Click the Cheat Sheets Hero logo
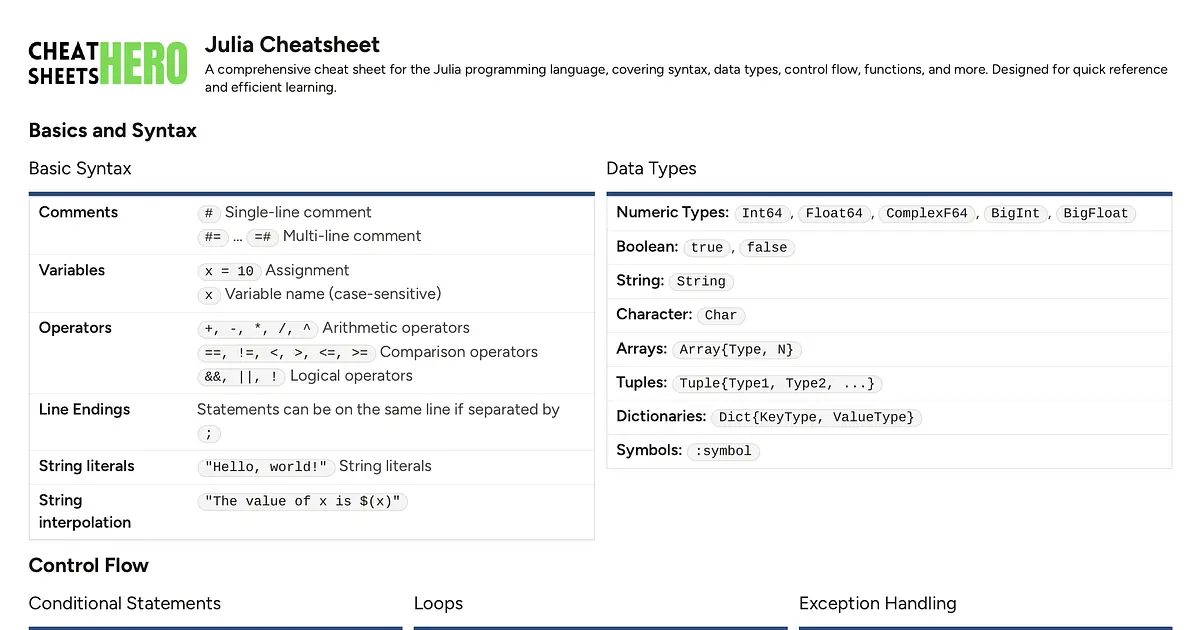 coord(108,63)
